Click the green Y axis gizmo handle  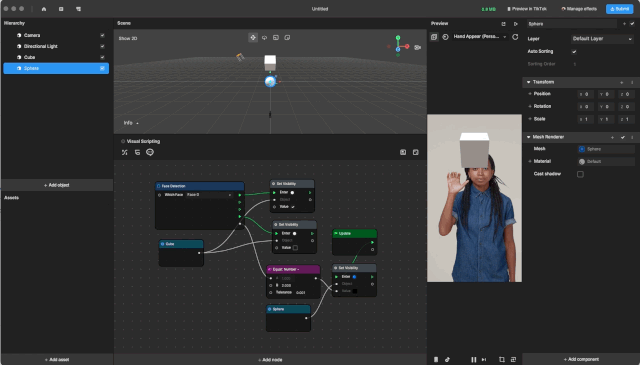(x=398, y=38)
